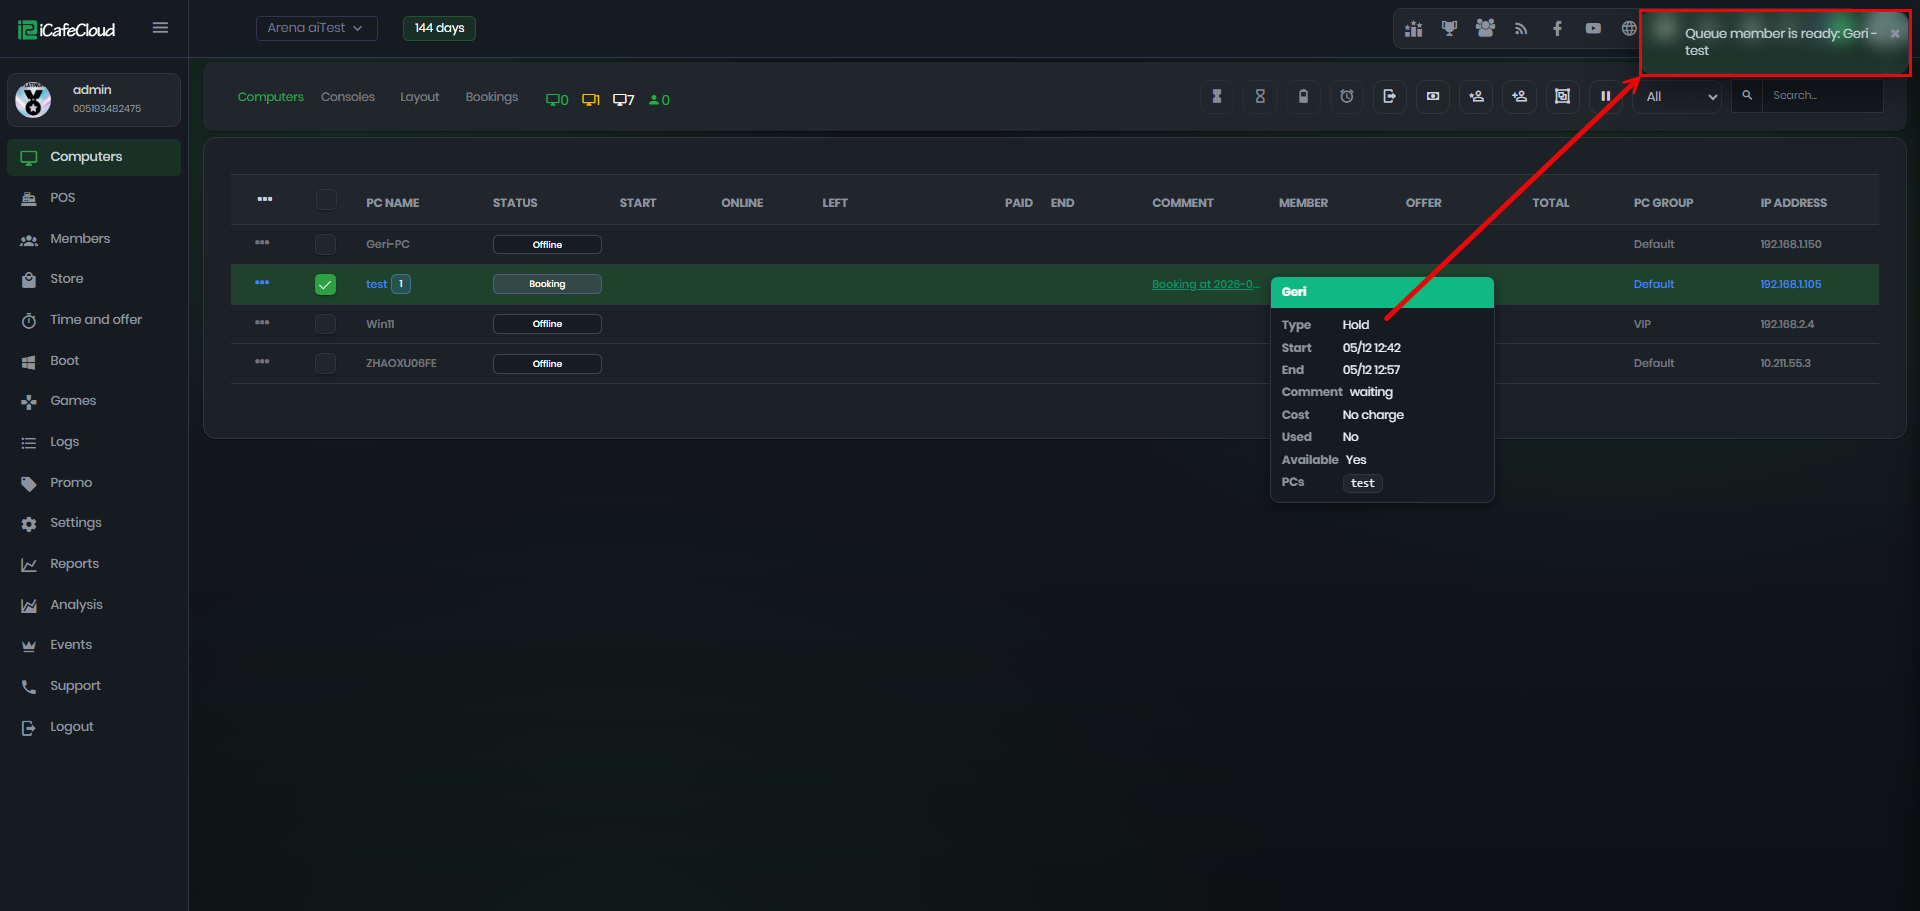Open the Promo sidebar item
1920x911 pixels.
point(94,483)
